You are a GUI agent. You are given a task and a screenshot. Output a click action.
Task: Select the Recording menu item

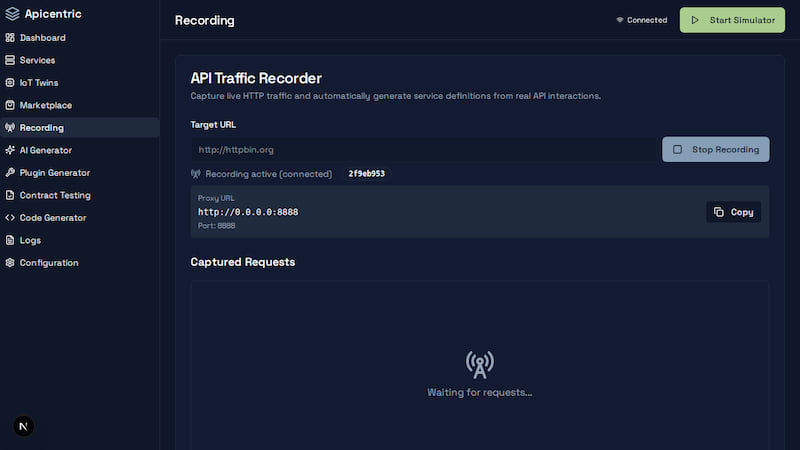42,128
